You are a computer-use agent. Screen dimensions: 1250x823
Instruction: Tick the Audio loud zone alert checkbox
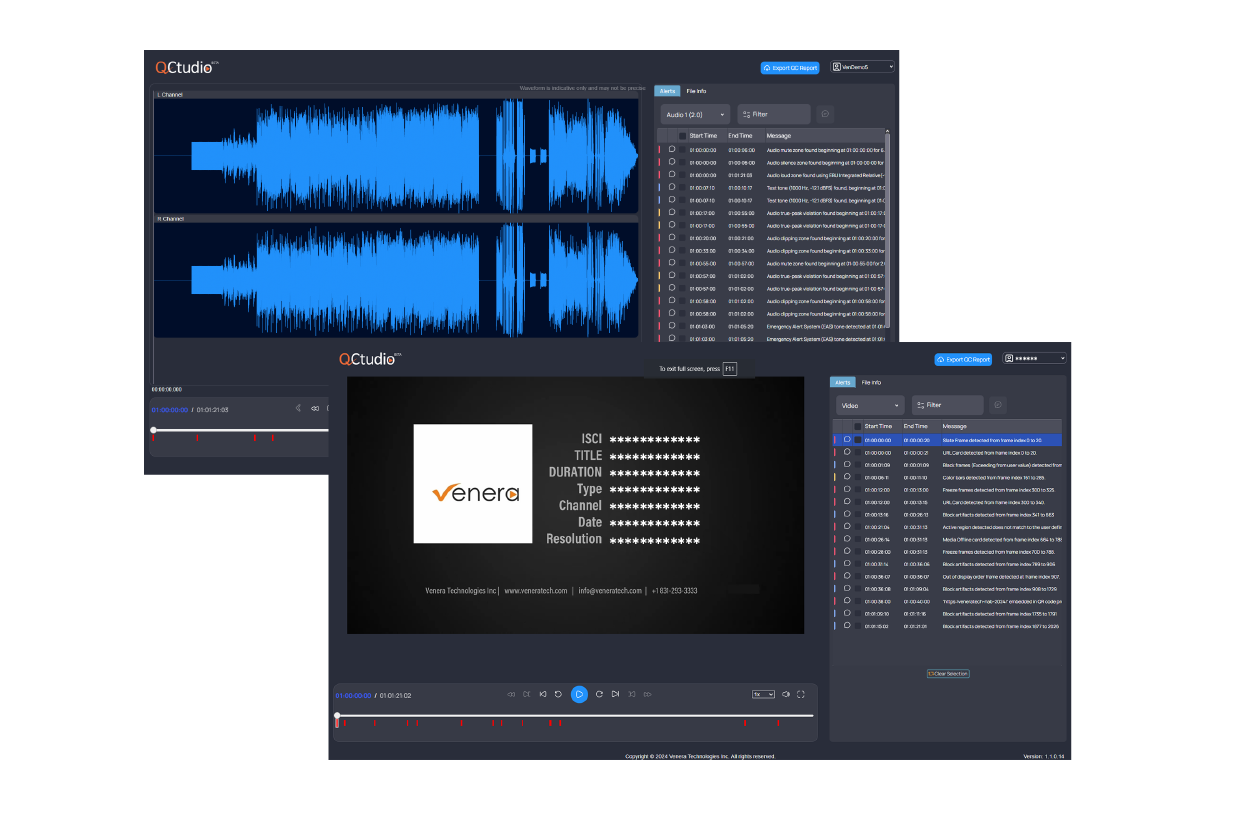pos(683,174)
